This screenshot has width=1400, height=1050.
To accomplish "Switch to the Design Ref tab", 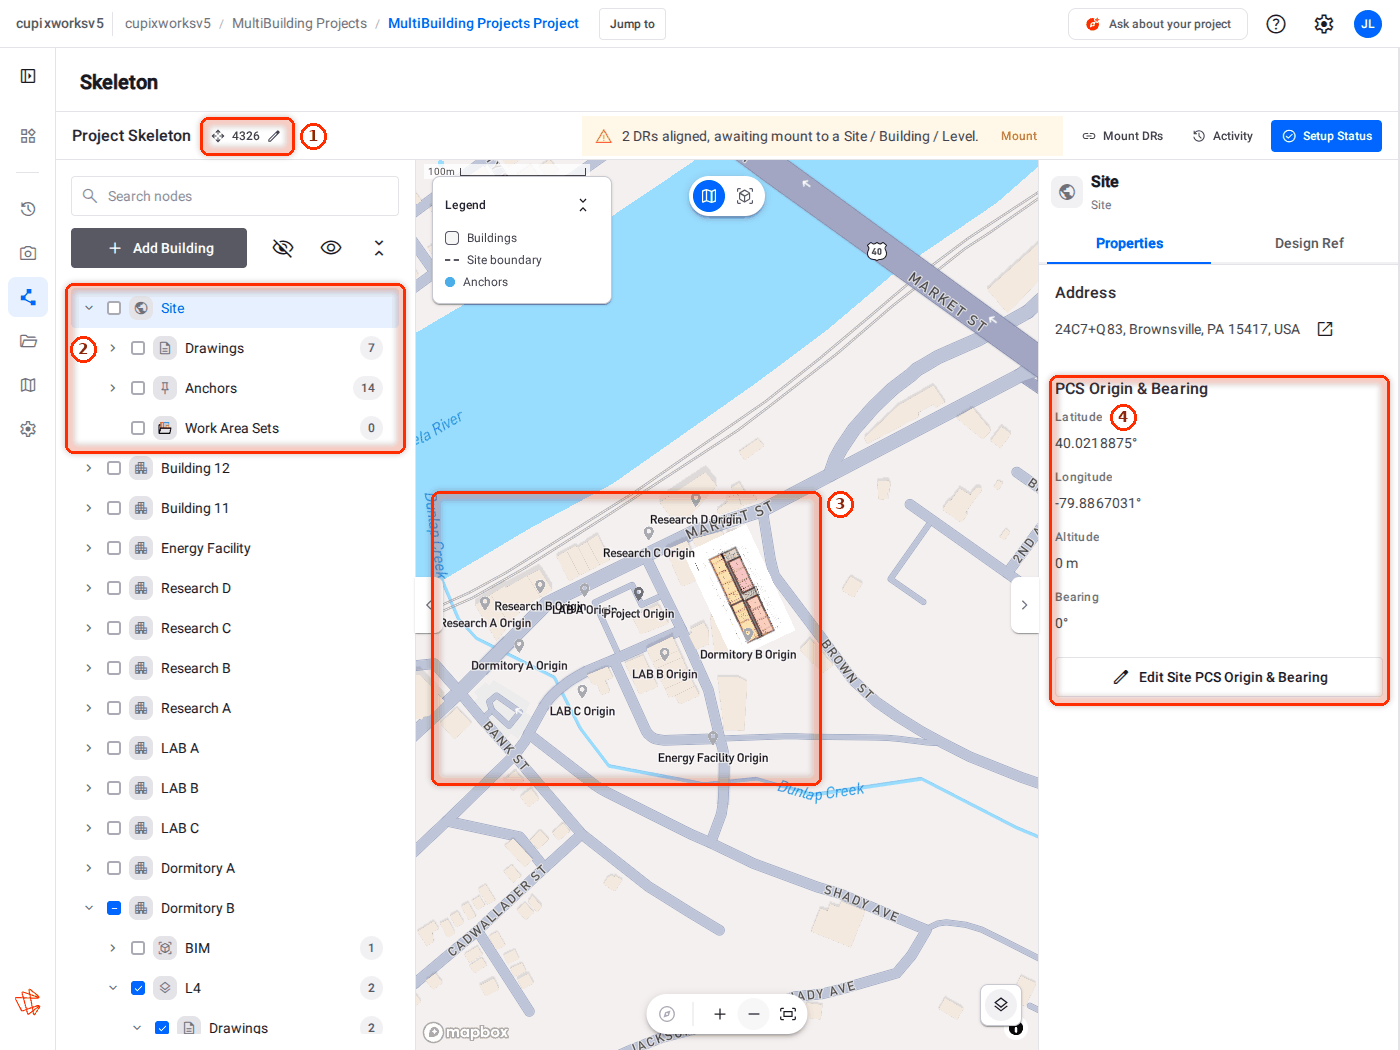I will click(1309, 243).
